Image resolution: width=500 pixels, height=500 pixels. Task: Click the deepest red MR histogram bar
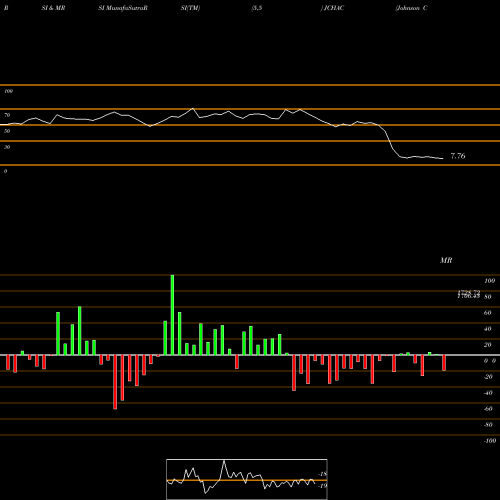point(115,382)
